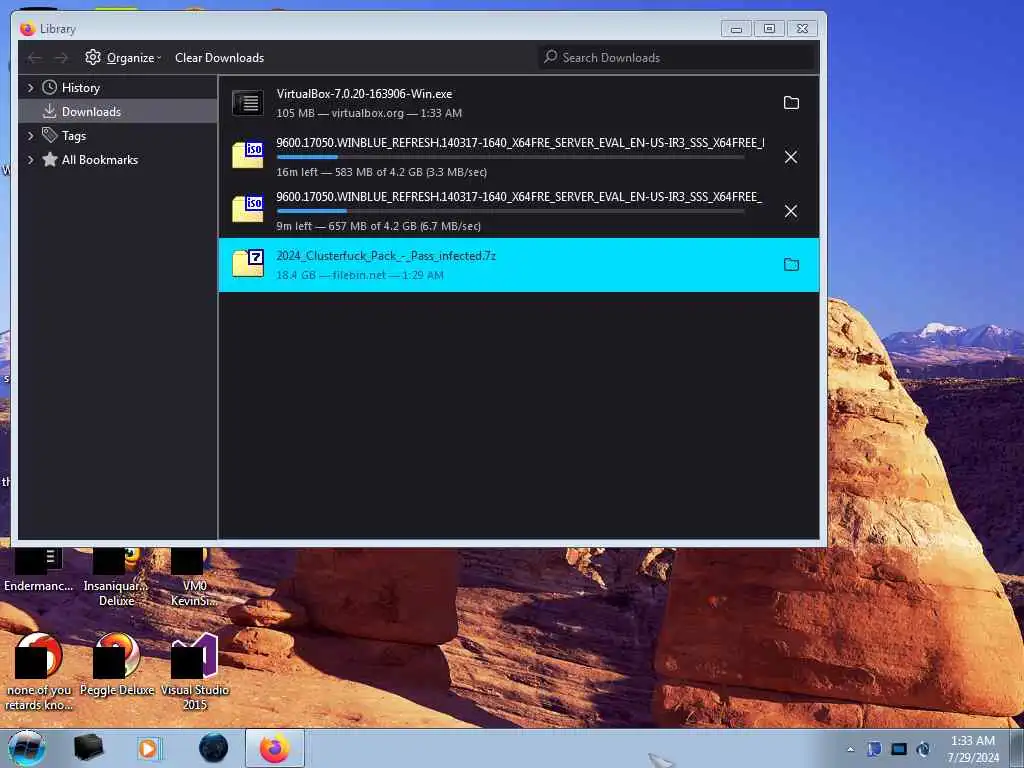Open the dark globe taskbar icon
Viewport: 1024px width, 768px height.
pyautogui.click(x=214, y=748)
